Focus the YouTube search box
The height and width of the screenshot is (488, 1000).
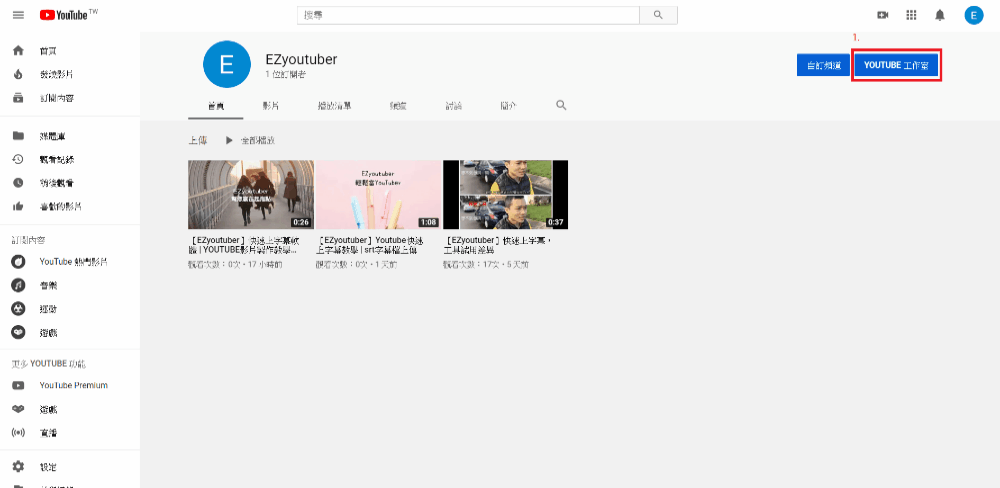469,15
